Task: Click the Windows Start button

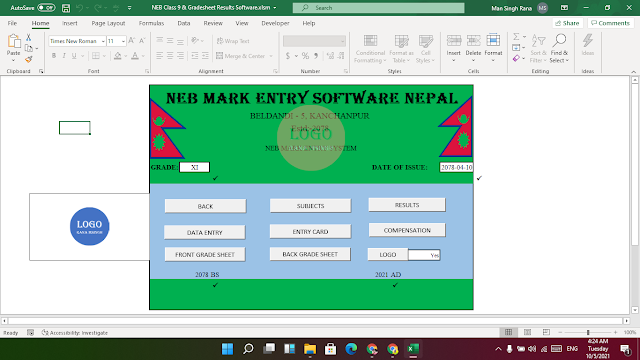Action: point(227,349)
